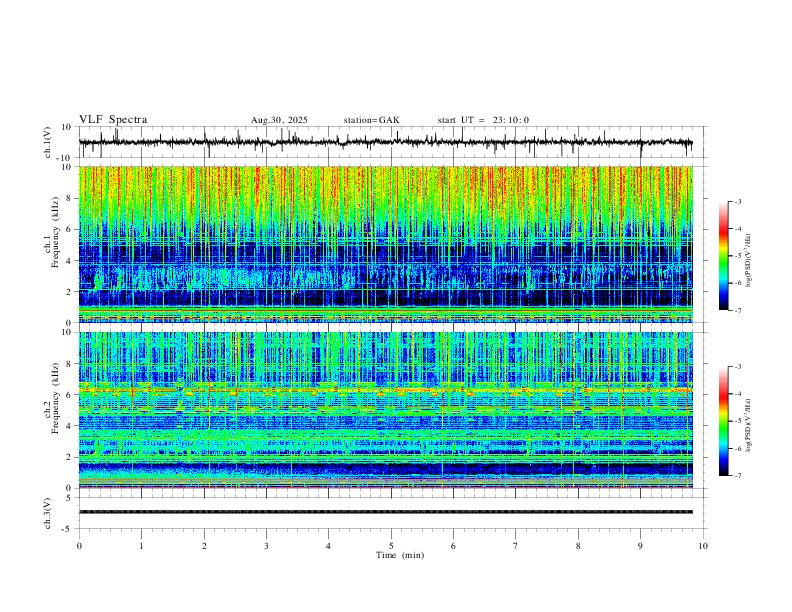Click the "4" kHz tick of ch.2 spectrogram
This screenshot has width=792, height=612.
[70, 426]
